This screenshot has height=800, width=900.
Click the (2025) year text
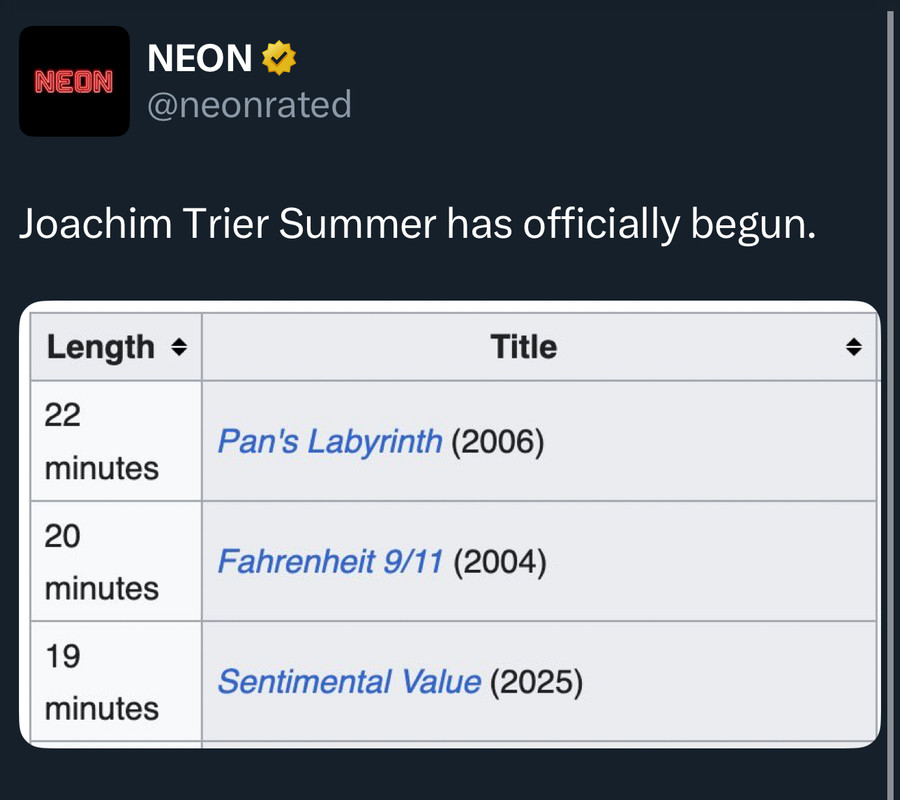[x=537, y=682]
